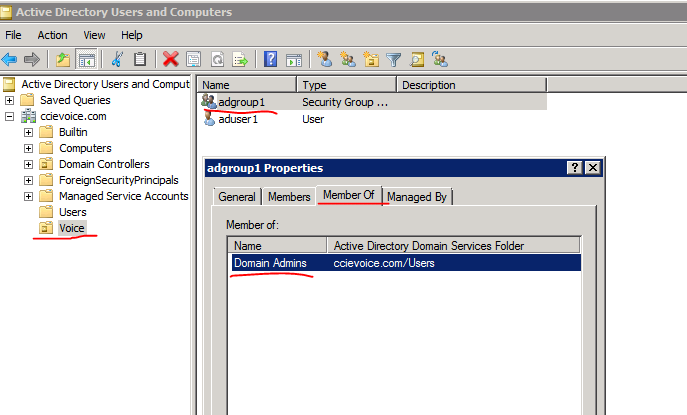The width and height of the screenshot is (687, 415).
Task: Click the Security Group type cell
Action: click(345, 102)
